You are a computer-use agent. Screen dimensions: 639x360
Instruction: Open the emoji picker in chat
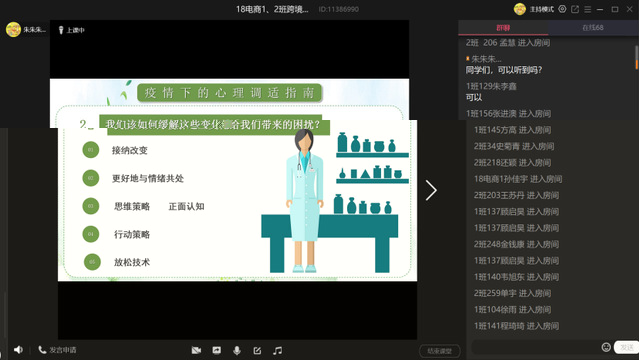606,347
